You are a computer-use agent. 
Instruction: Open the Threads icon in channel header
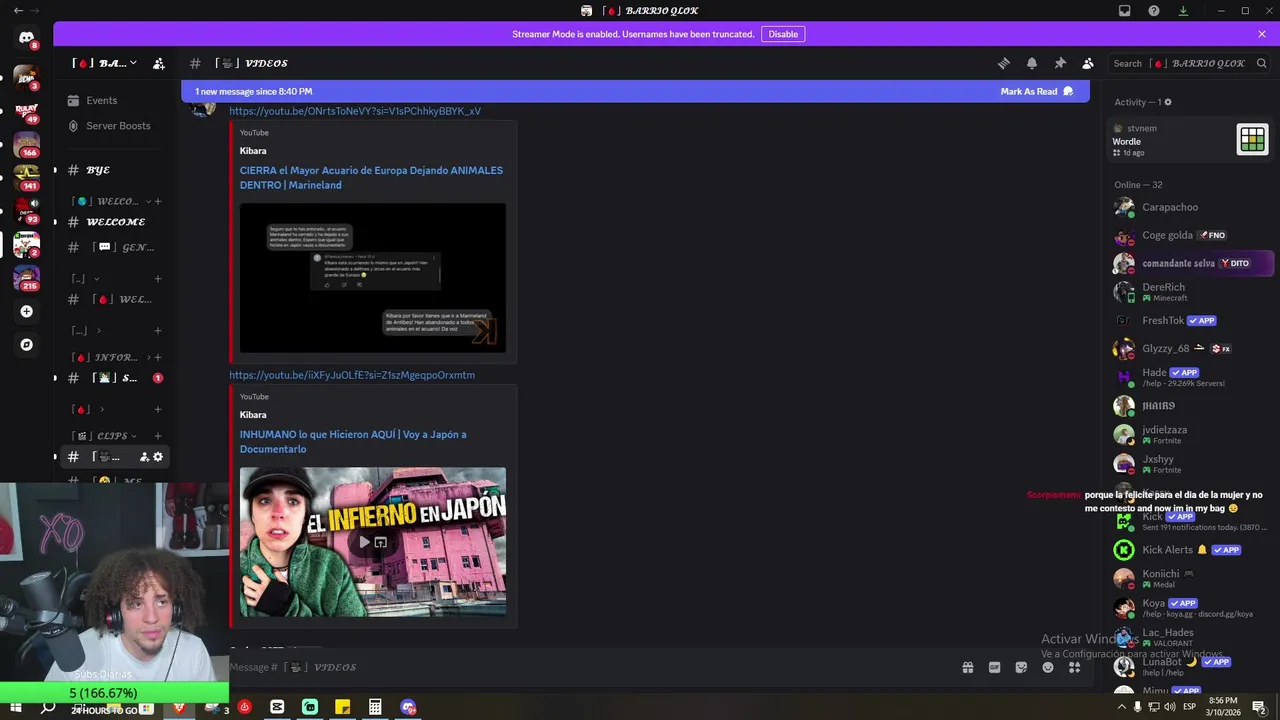[1004, 63]
